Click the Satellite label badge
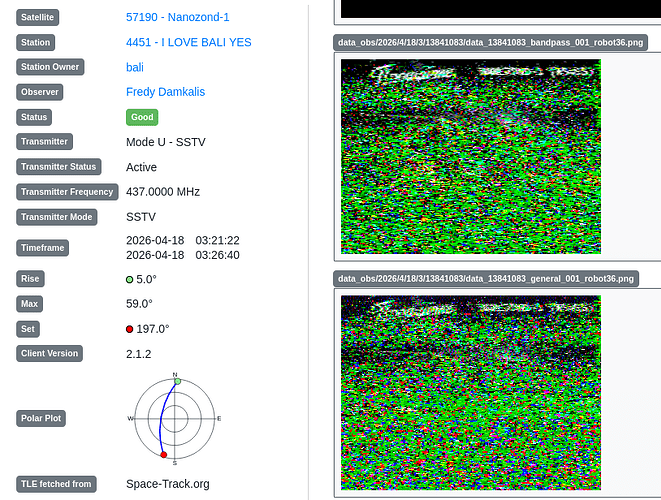This screenshot has width=661, height=500. 38,17
